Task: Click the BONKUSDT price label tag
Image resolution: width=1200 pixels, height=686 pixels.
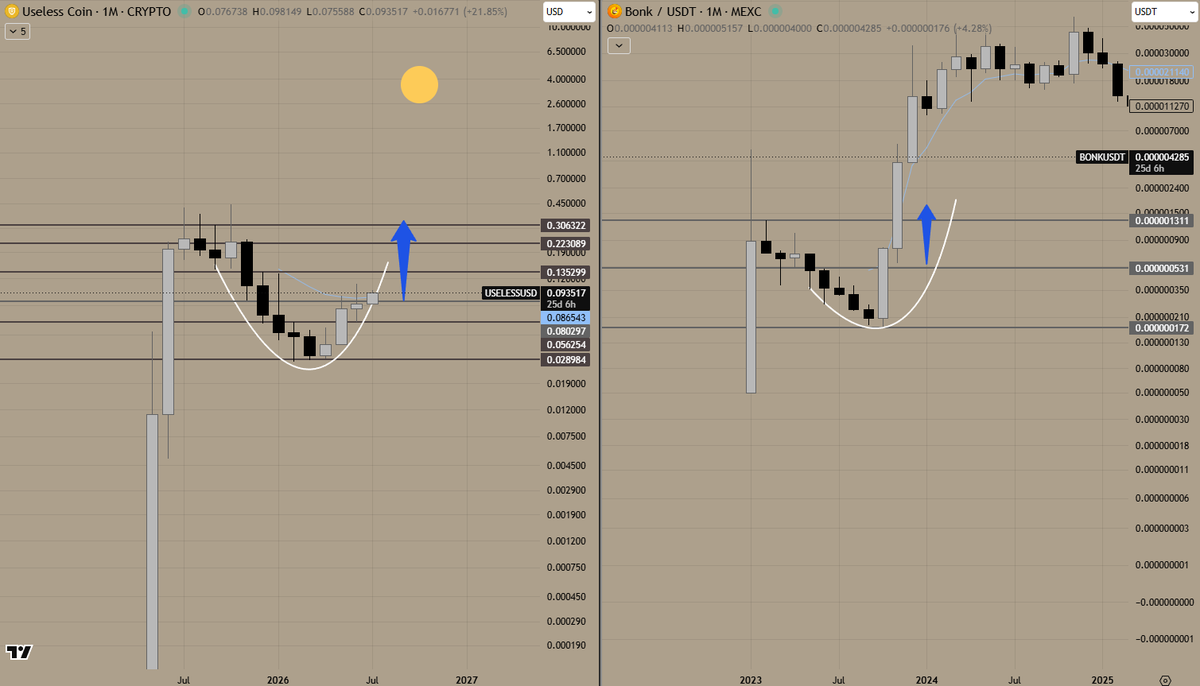Action: coord(1102,157)
